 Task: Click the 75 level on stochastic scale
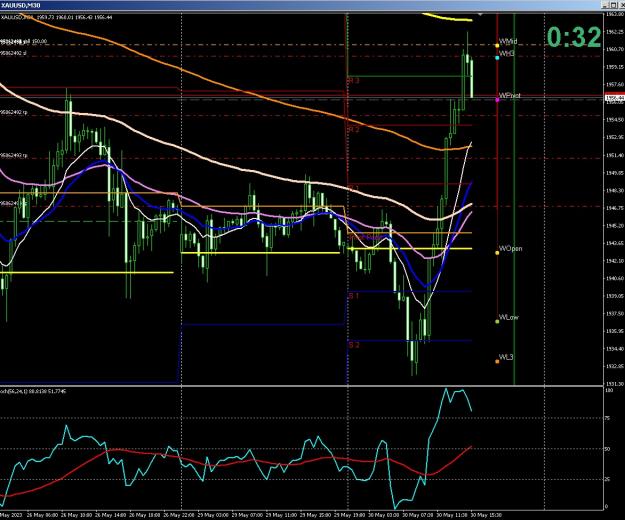click(x=607, y=418)
